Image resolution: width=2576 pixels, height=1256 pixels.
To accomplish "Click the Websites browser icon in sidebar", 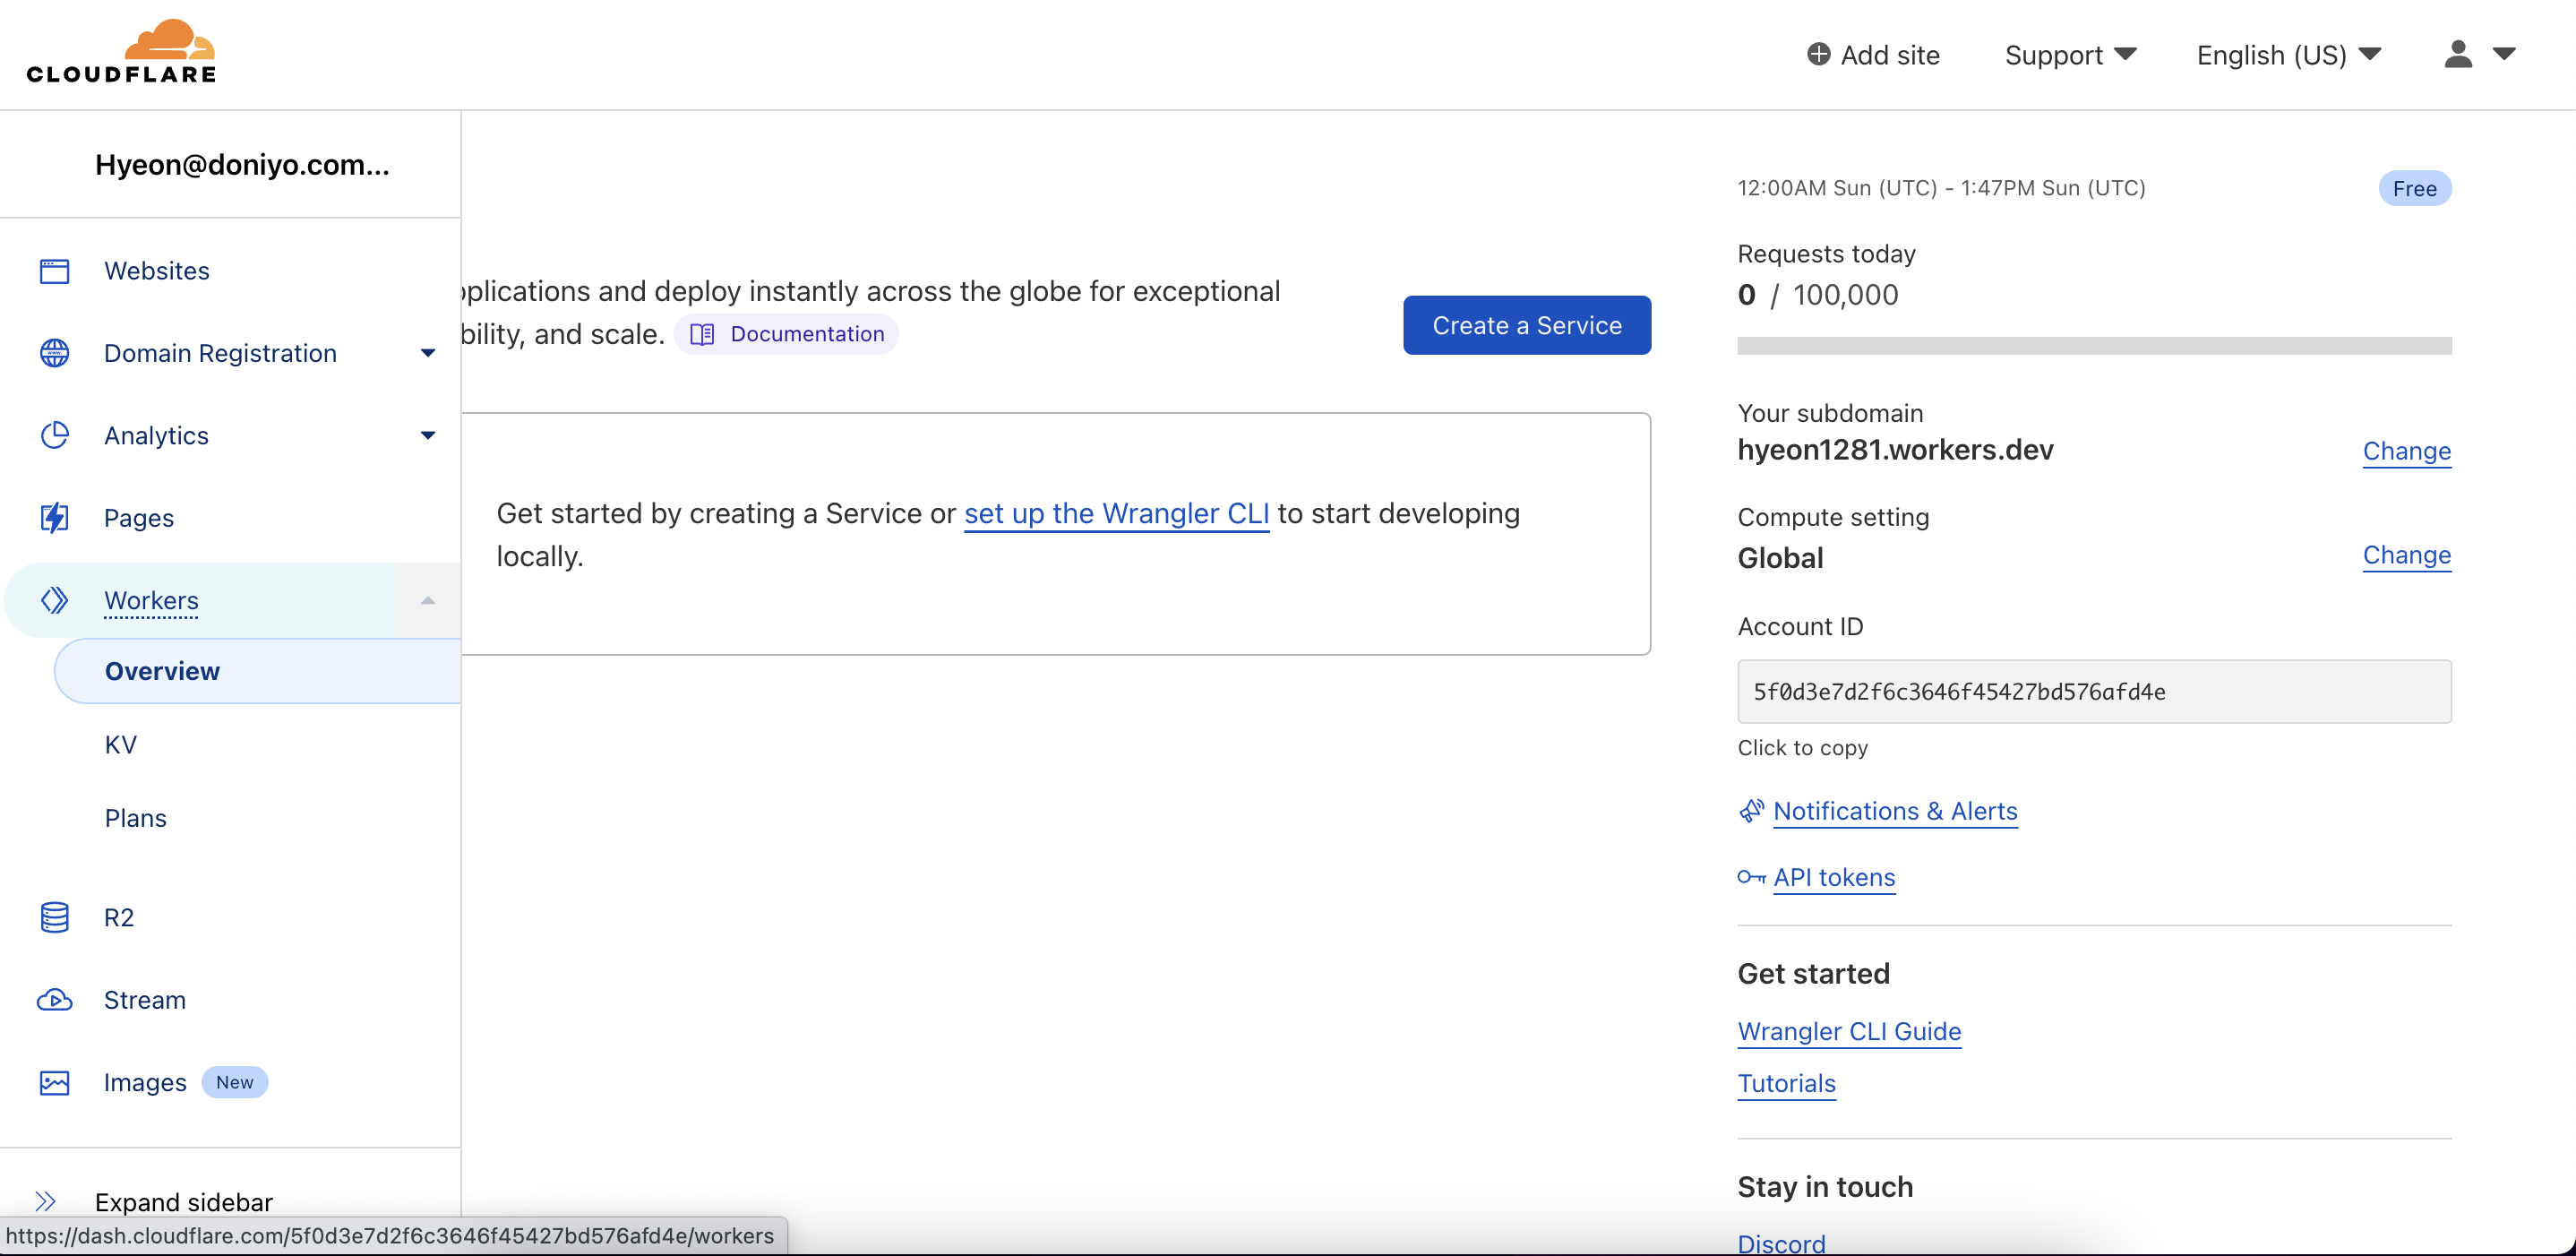I will point(54,271).
